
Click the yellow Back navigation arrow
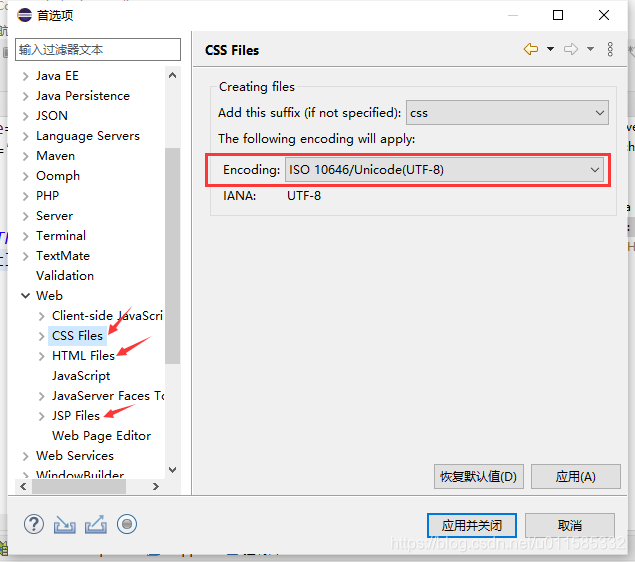531,49
